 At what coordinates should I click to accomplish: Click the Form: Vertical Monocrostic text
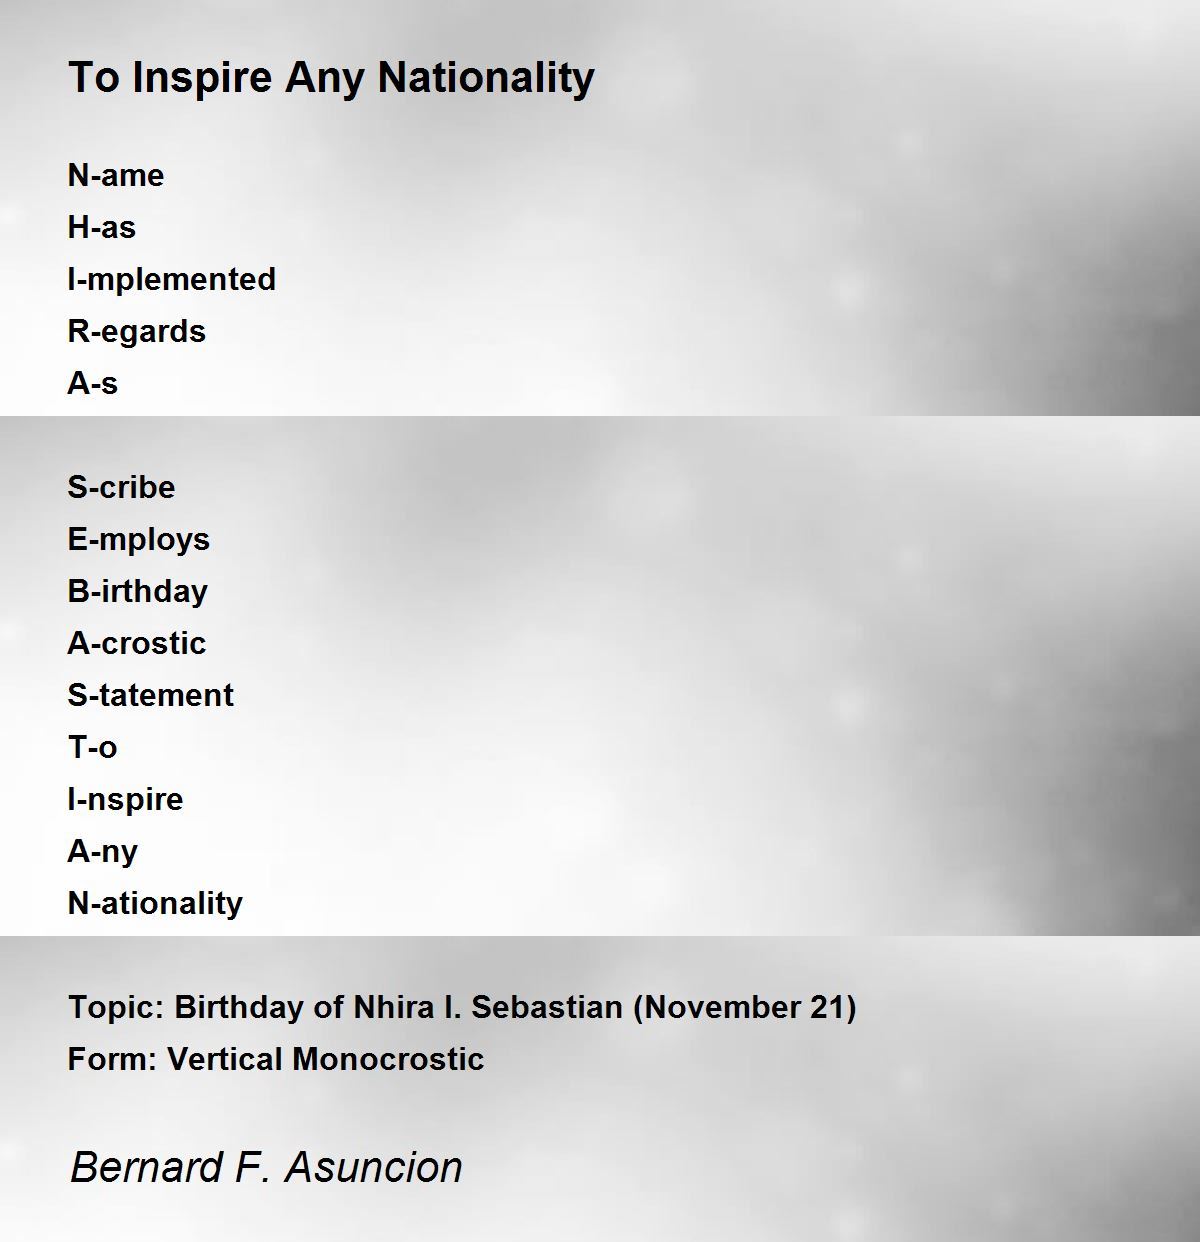[x=276, y=1059]
